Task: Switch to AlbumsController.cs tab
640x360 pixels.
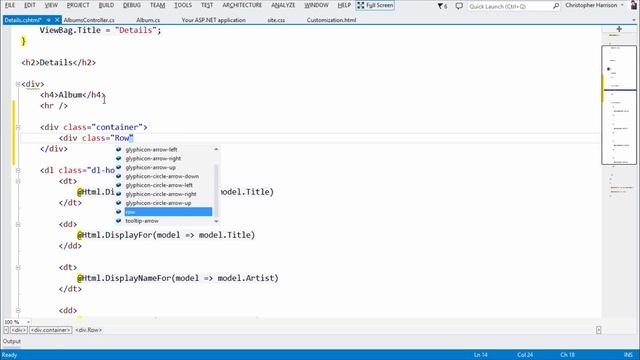Action: [x=89, y=20]
